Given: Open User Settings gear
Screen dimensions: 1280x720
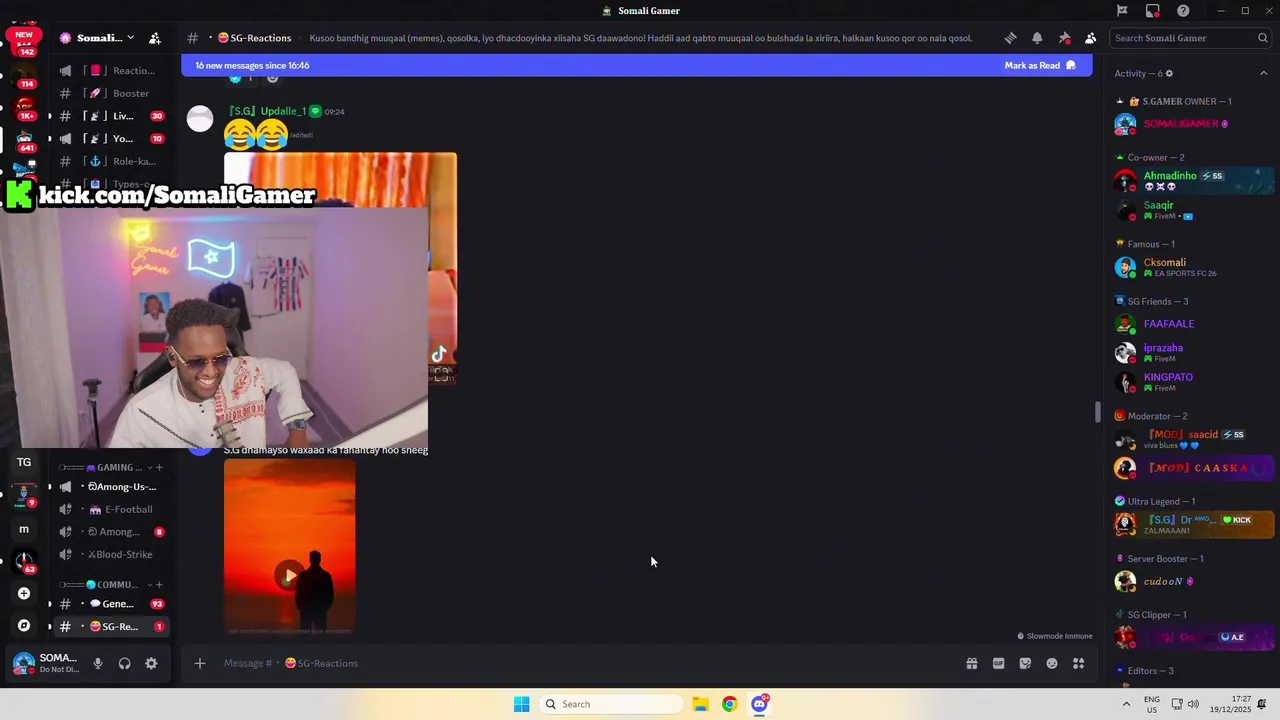Looking at the screenshot, I should pos(151,663).
